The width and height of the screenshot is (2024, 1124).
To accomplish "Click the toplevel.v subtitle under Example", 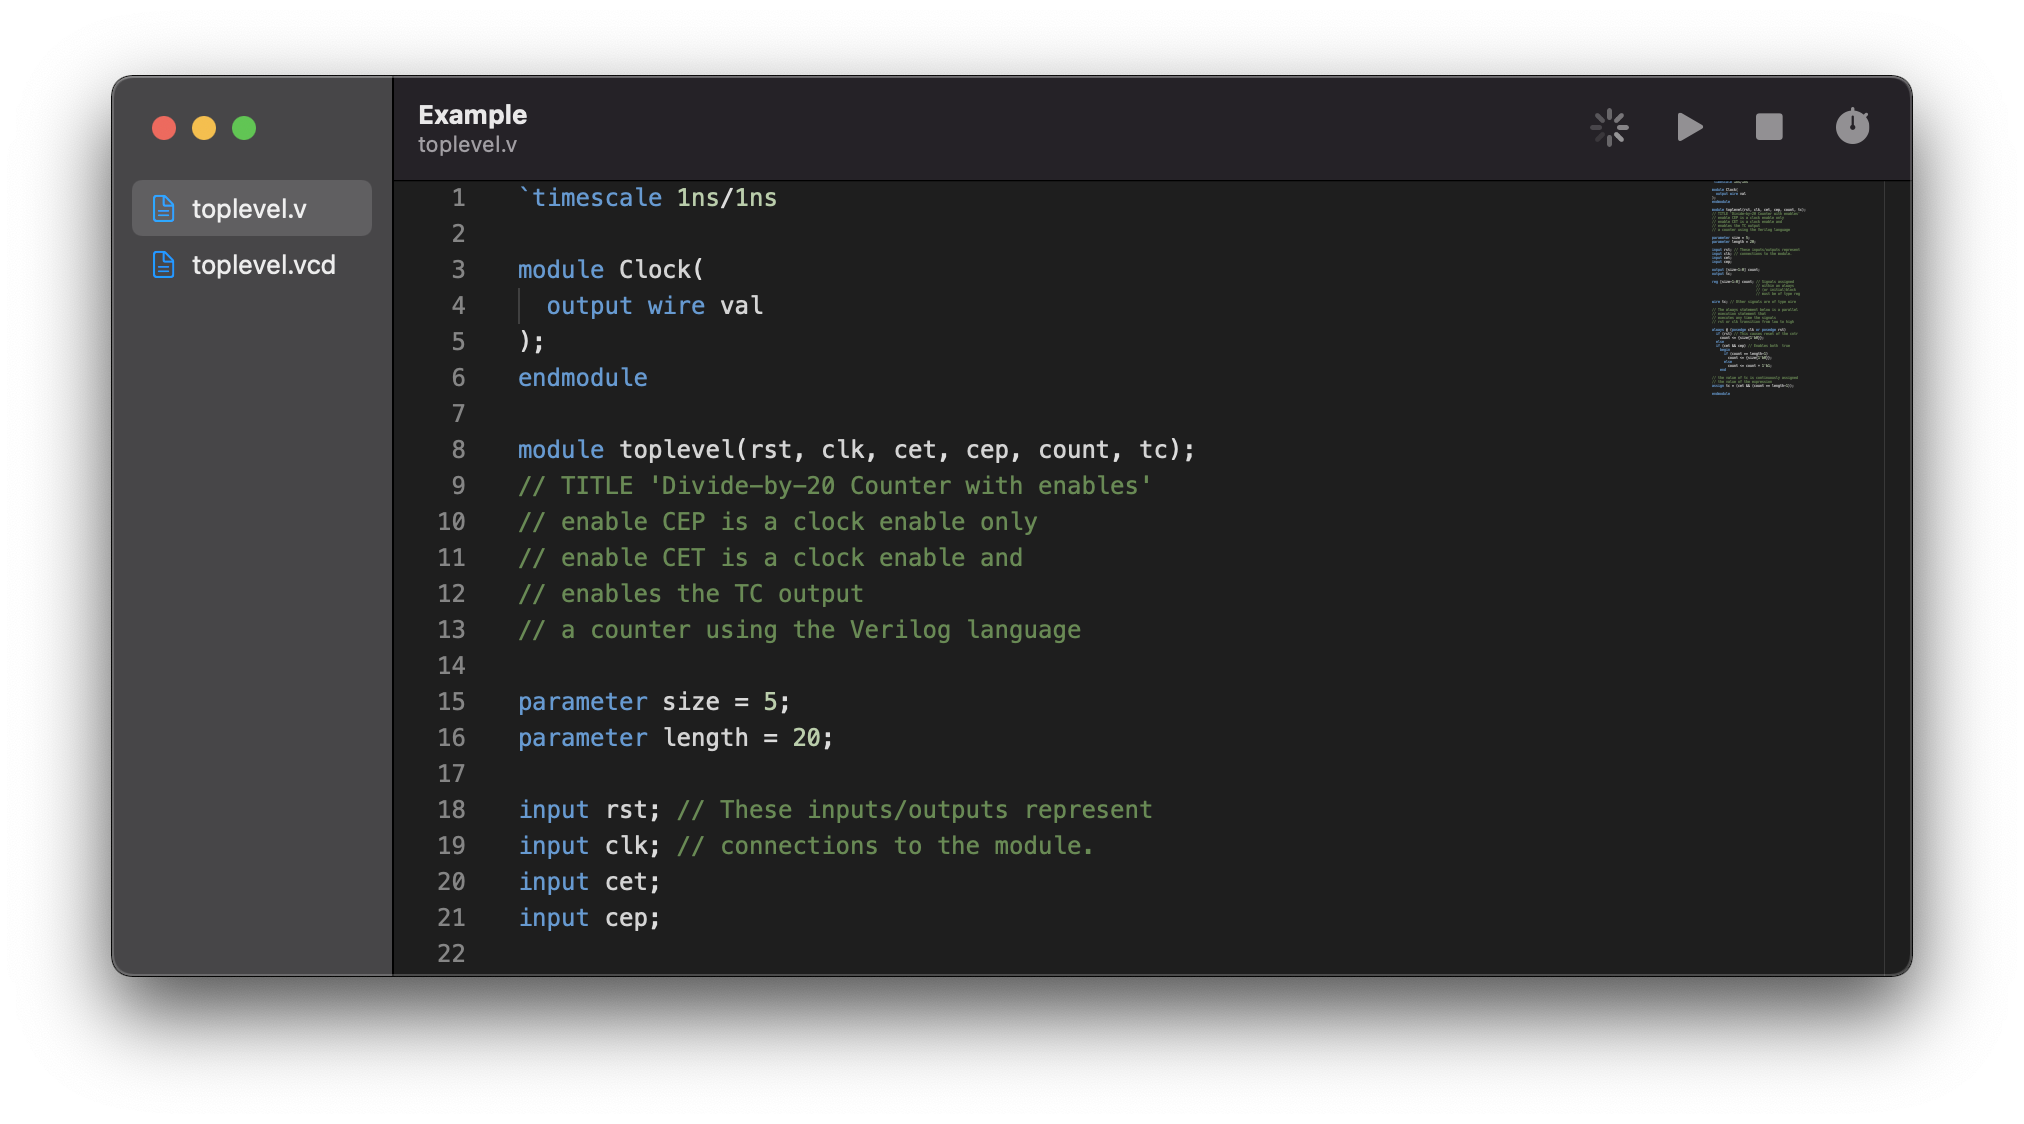I will pos(467,144).
